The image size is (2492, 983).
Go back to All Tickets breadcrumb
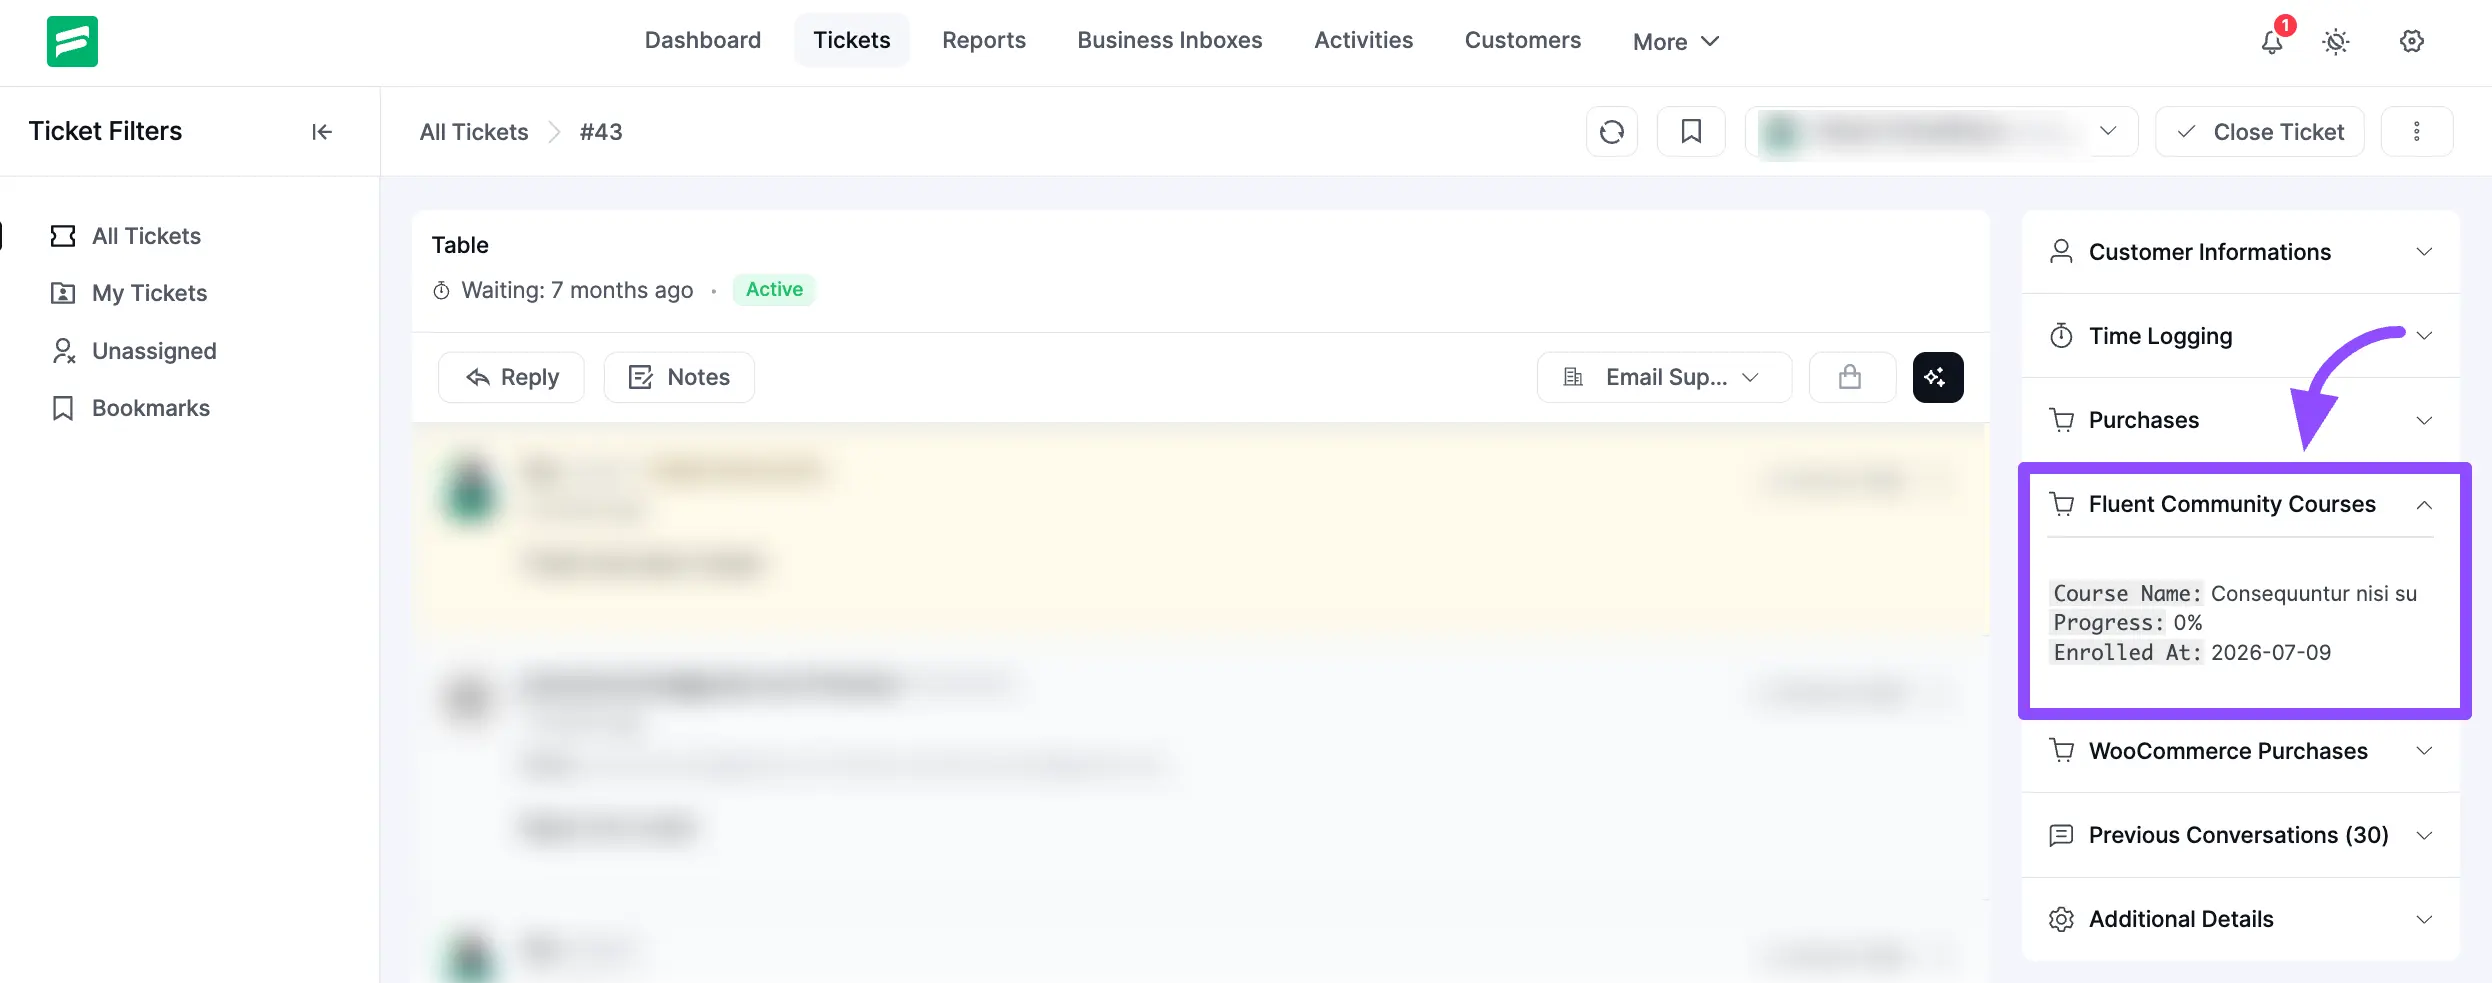pyautogui.click(x=474, y=132)
